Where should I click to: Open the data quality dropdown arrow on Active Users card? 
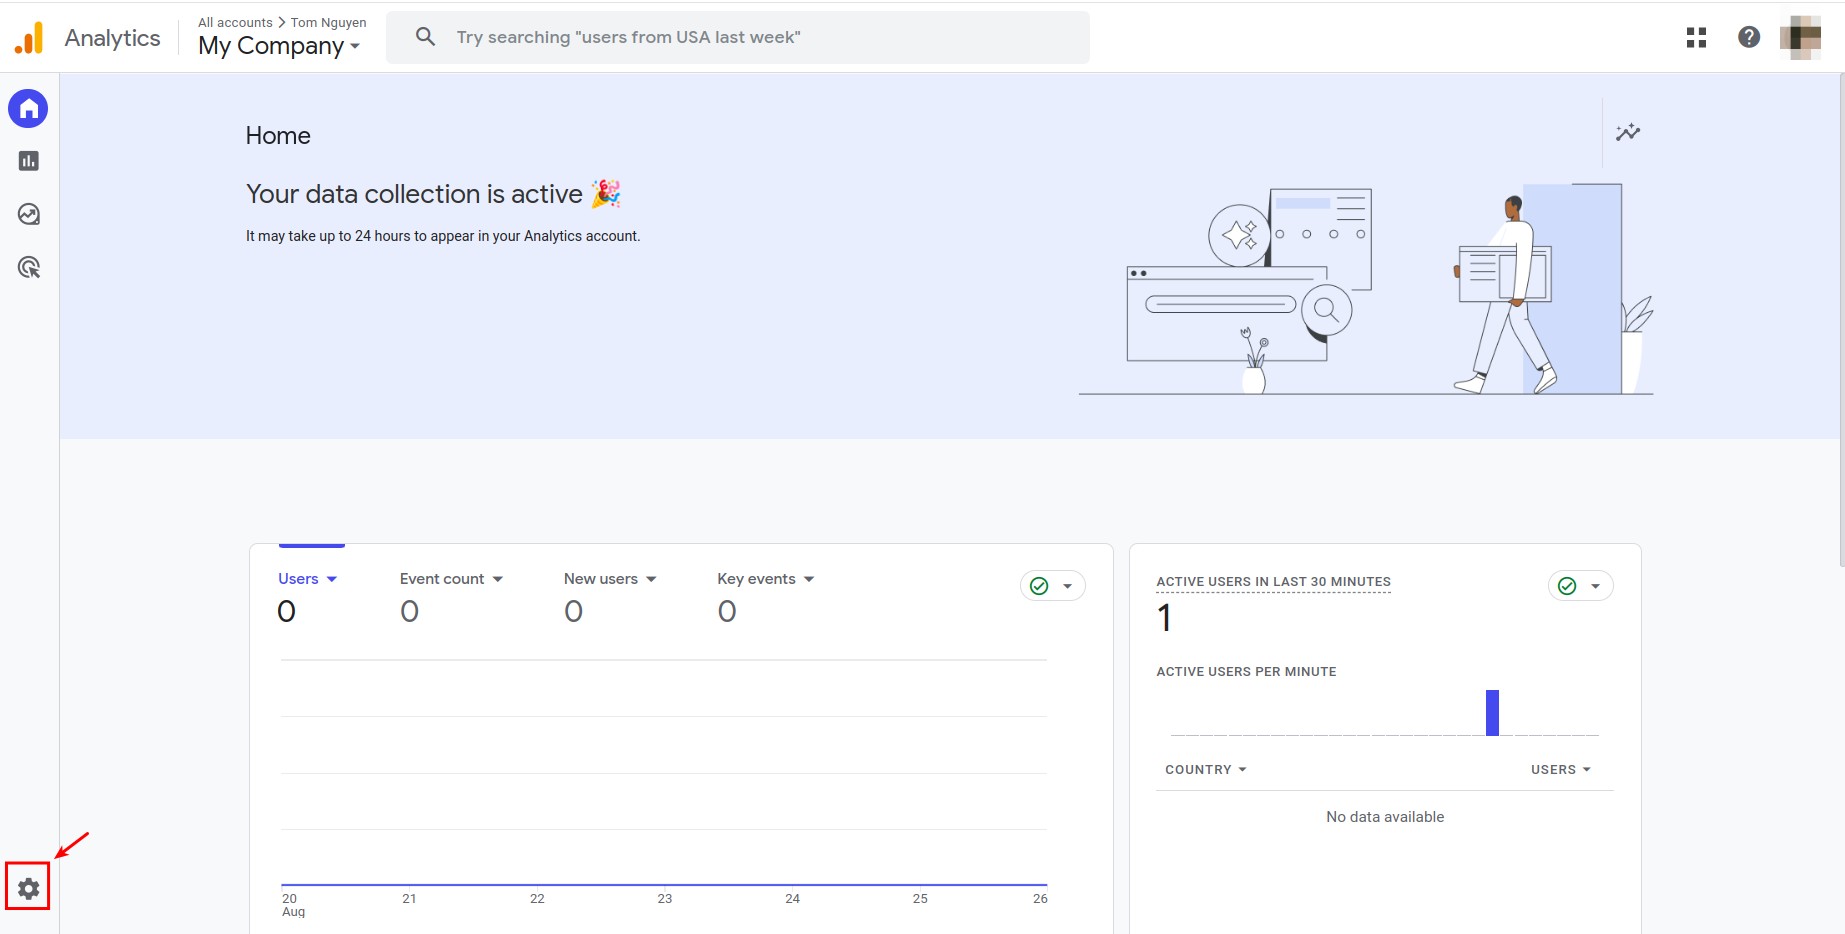[1595, 586]
